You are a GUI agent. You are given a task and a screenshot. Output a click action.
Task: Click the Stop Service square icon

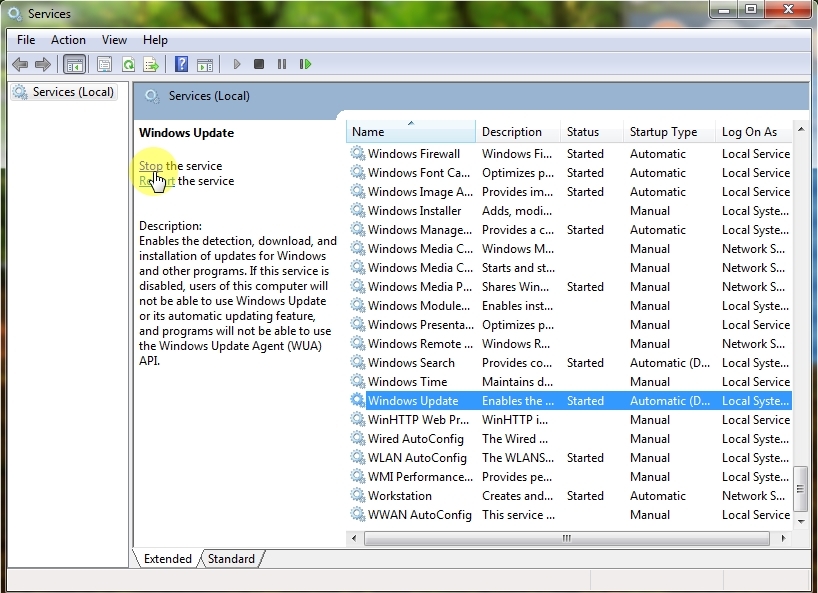point(259,64)
